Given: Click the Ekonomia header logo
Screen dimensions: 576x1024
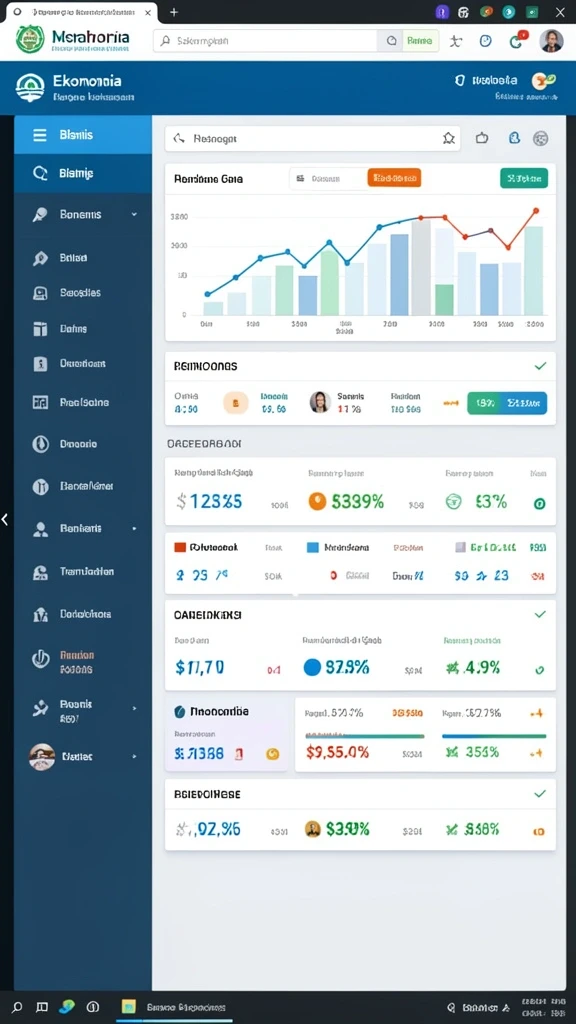Looking at the screenshot, I should click(x=29, y=88).
